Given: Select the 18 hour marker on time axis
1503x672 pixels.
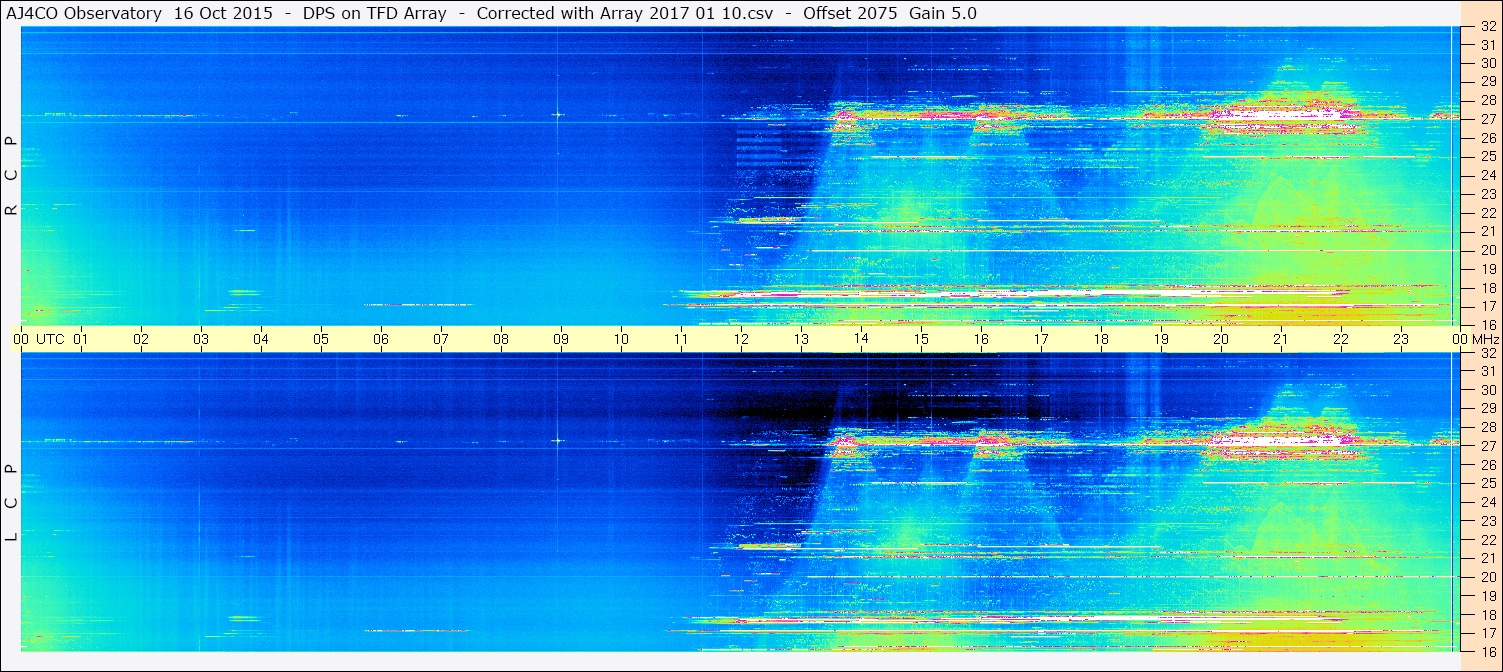Looking at the screenshot, I should 1101,339.
